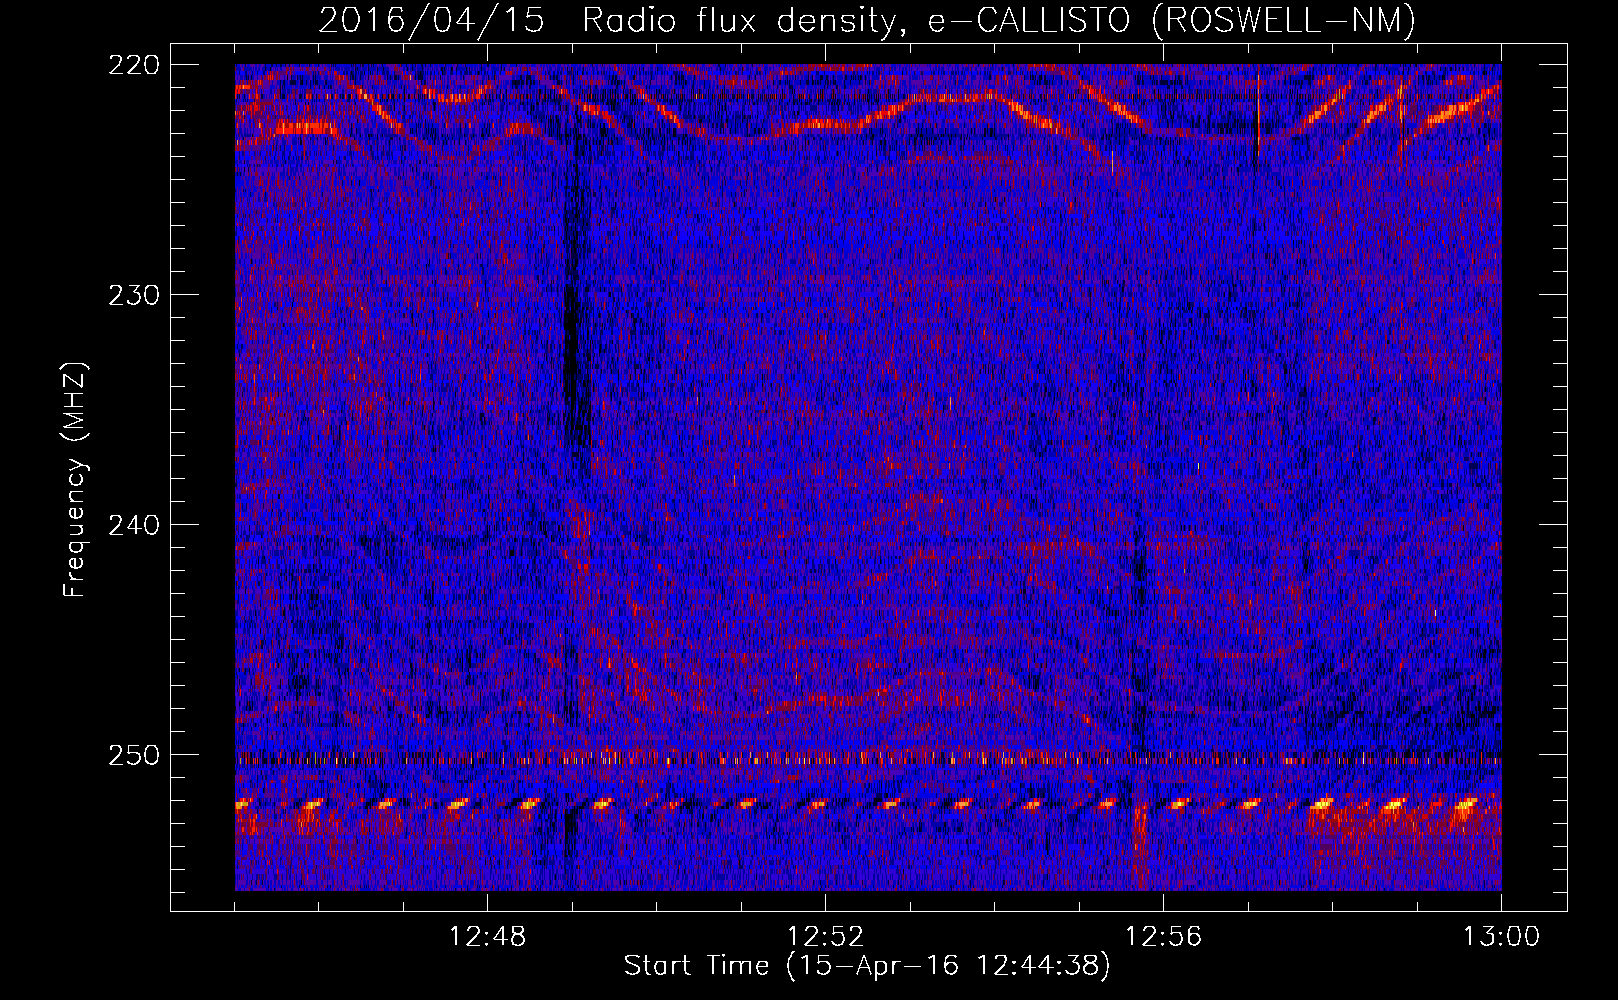Click the 13:00 time axis label
Viewport: 1618px width, 1000px height.
[1501, 937]
